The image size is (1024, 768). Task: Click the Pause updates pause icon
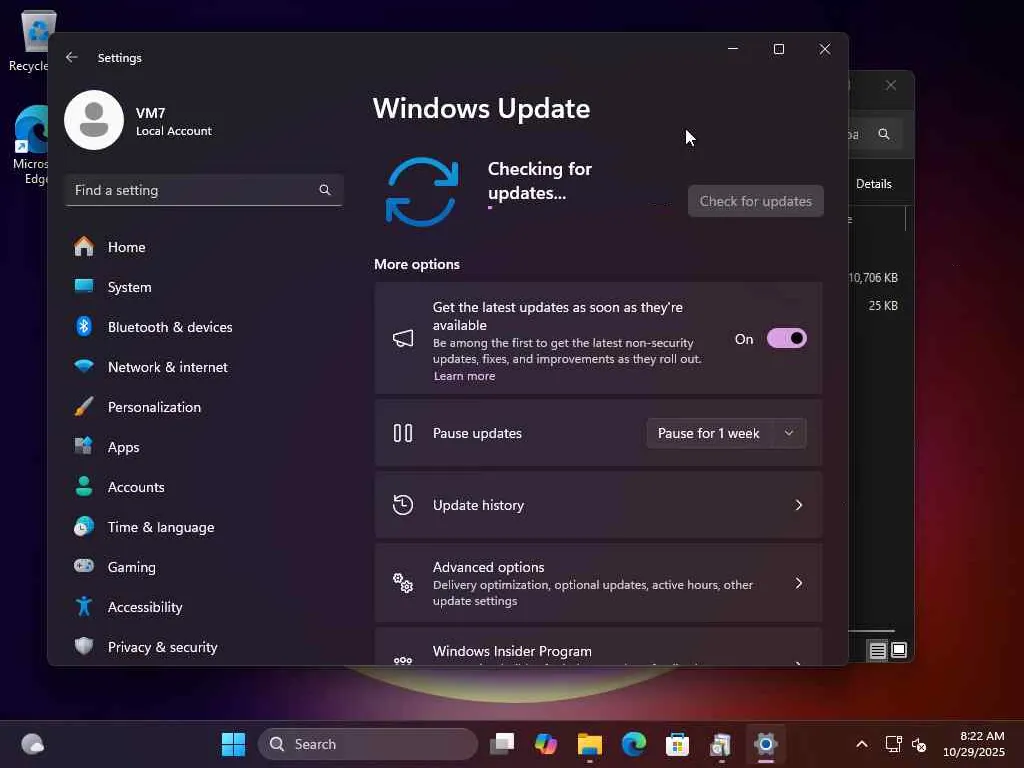[x=403, y=433]
